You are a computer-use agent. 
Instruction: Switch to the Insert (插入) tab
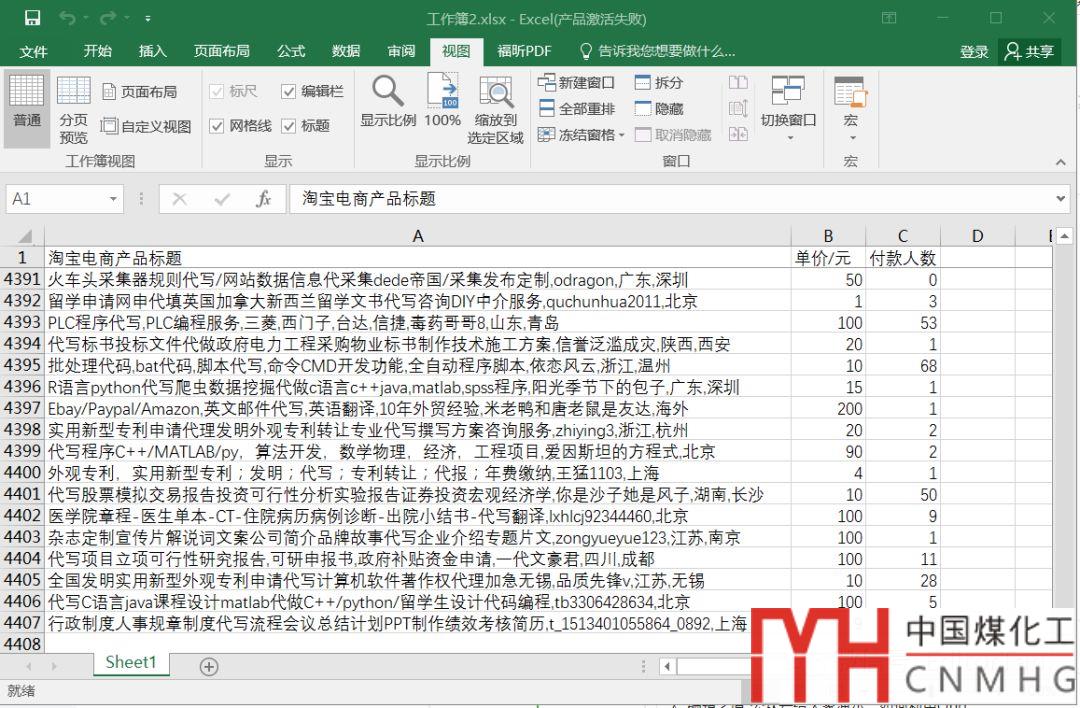point(152,51)
